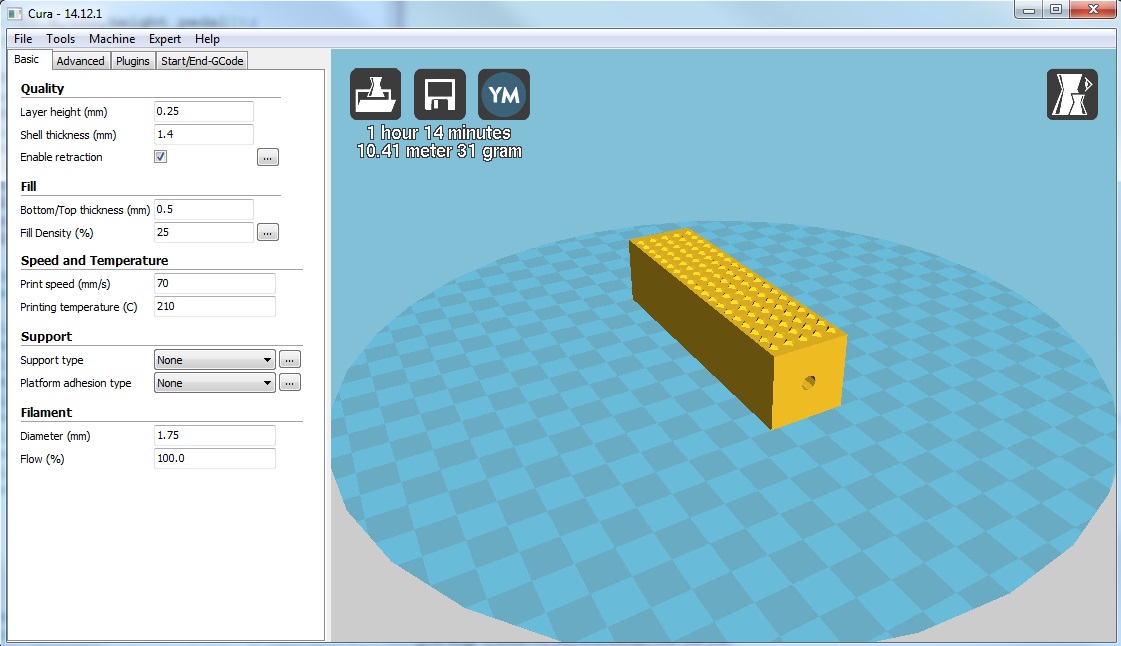
Task: Open Support type settings ellipsis button
Action: [290, 360]
